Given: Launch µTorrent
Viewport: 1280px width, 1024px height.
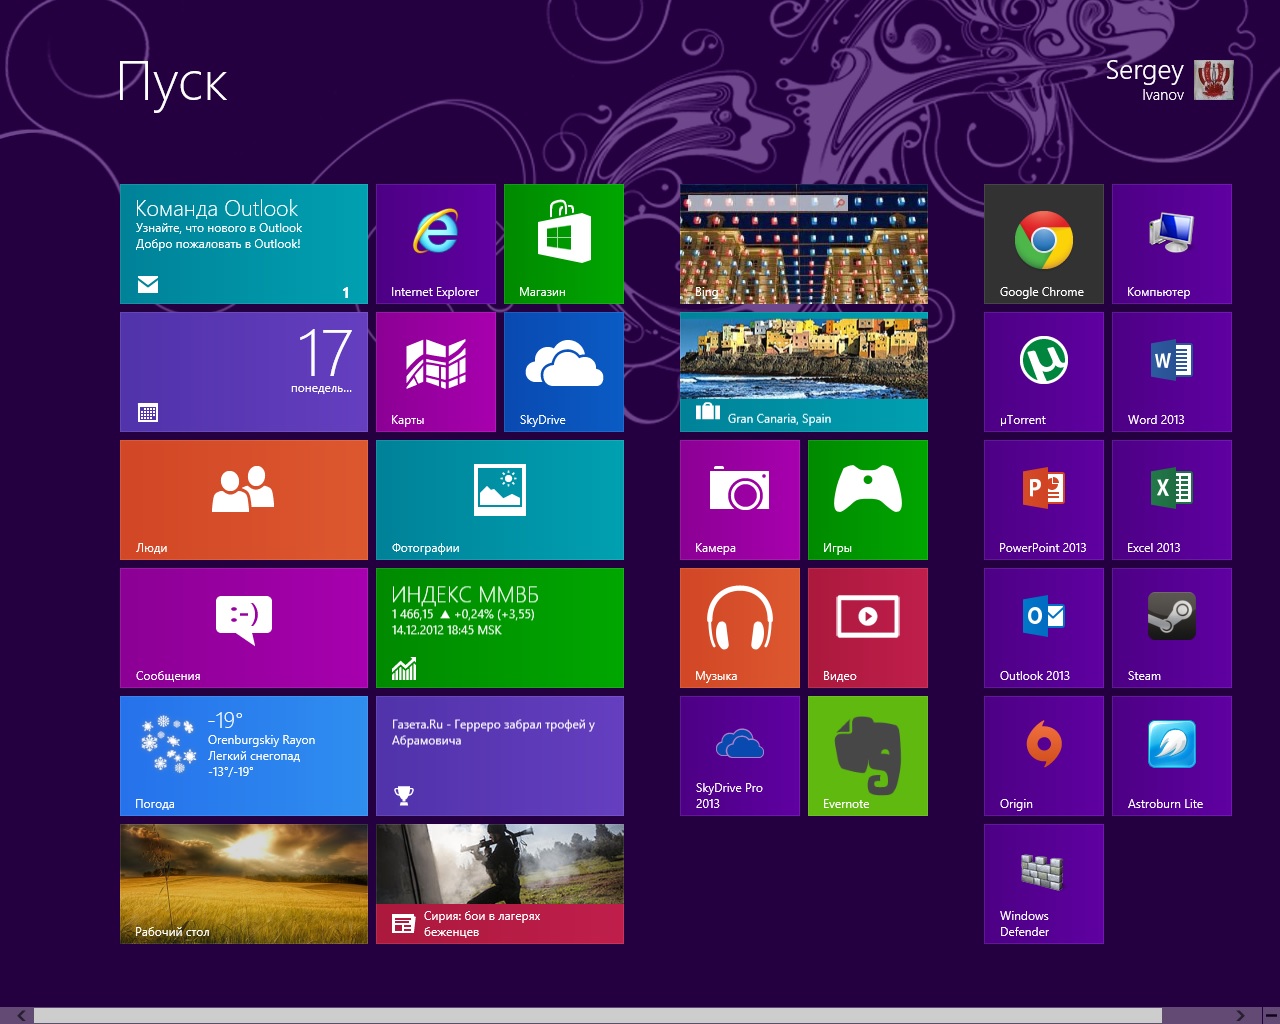Looking at the screenshot, I should click(1044, 372).
